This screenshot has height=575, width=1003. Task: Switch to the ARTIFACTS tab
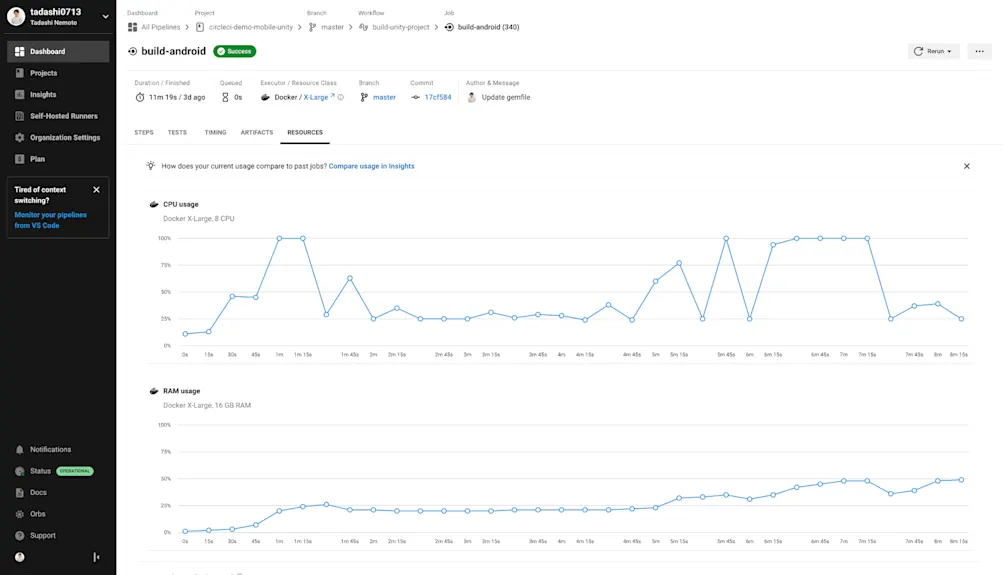coord(257,132)
